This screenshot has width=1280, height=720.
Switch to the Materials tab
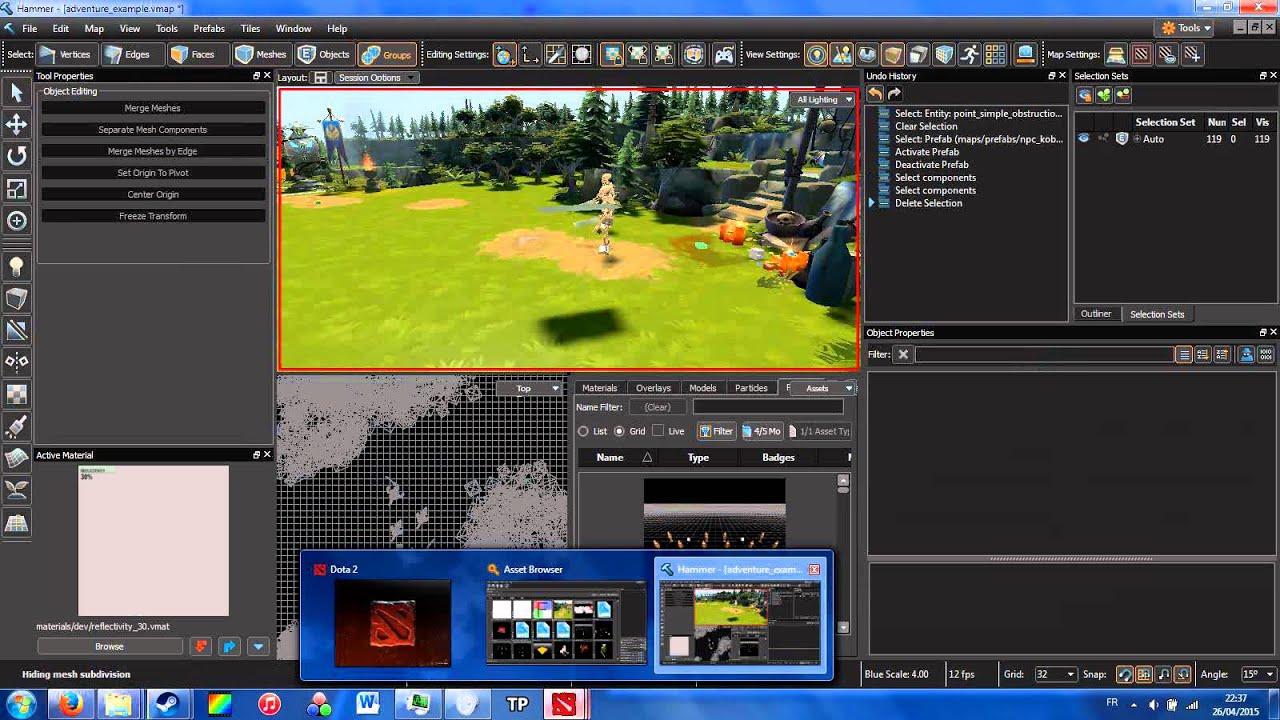(x=600, y=388)
